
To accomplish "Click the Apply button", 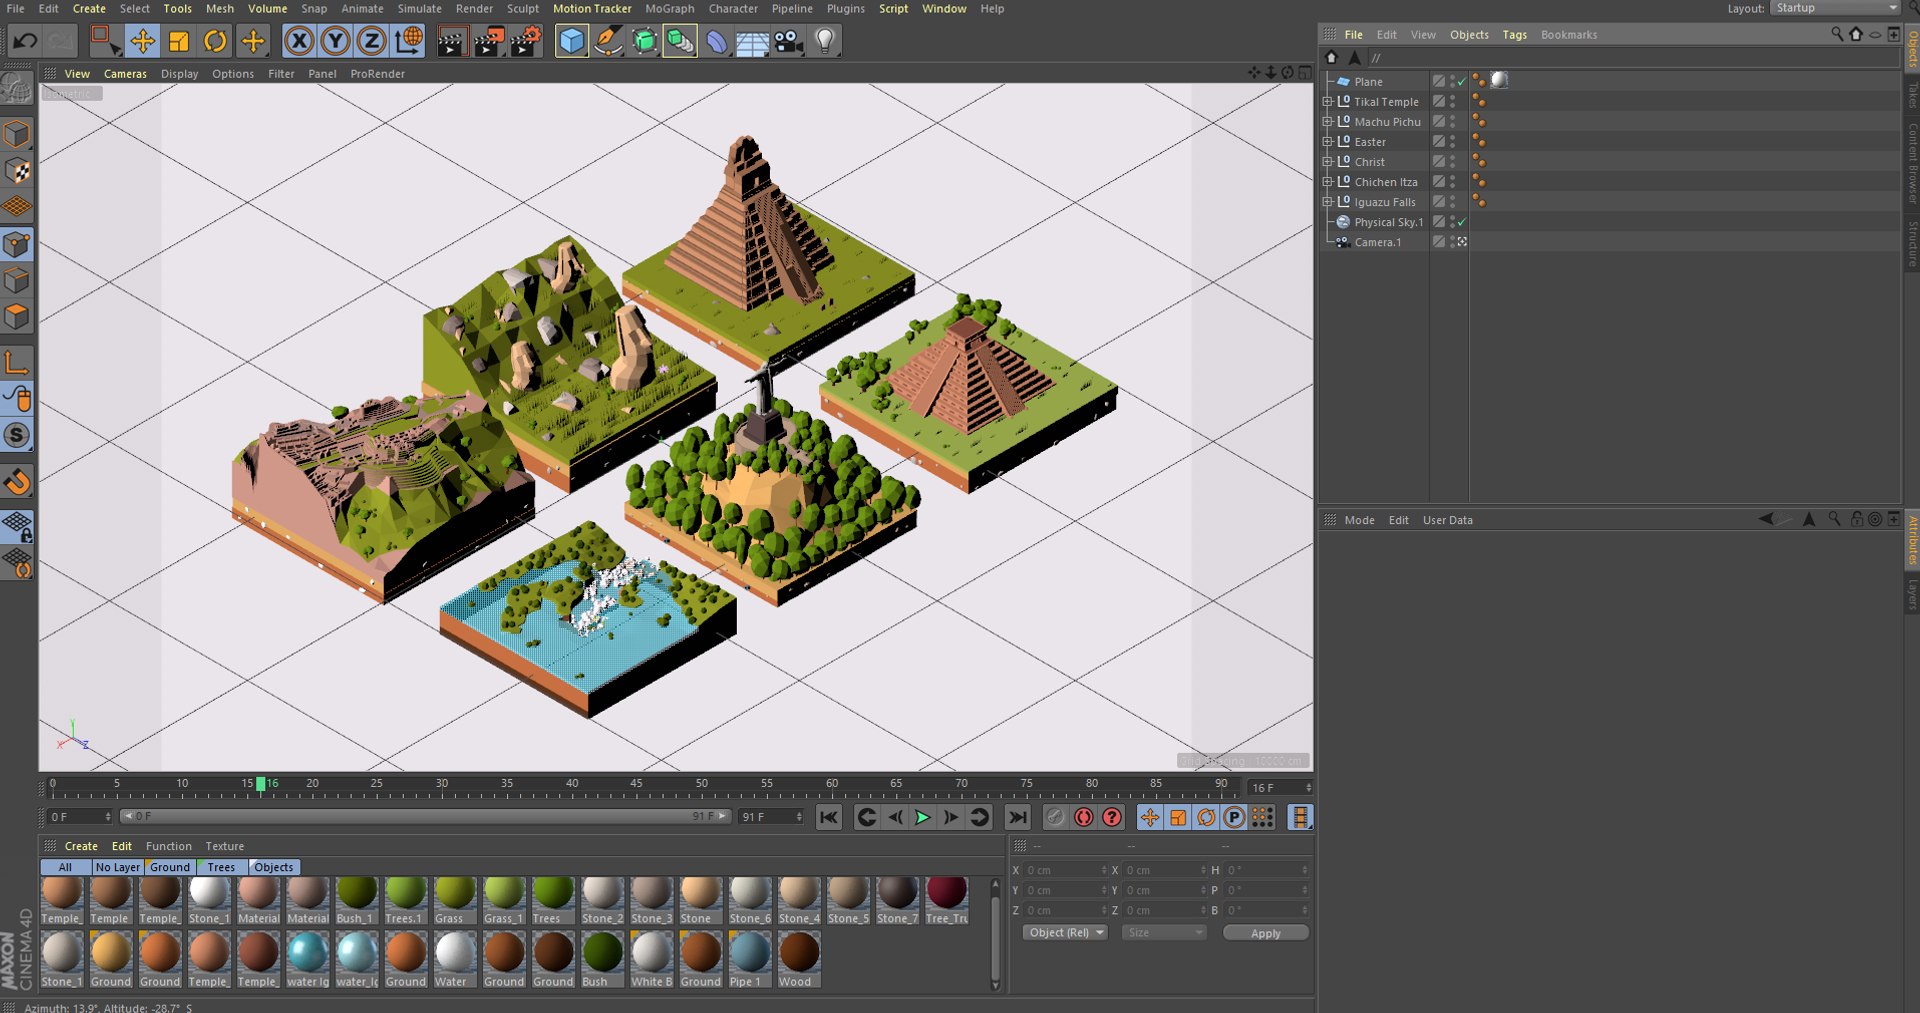I will pyautogui.click(x=1265, y=933).
